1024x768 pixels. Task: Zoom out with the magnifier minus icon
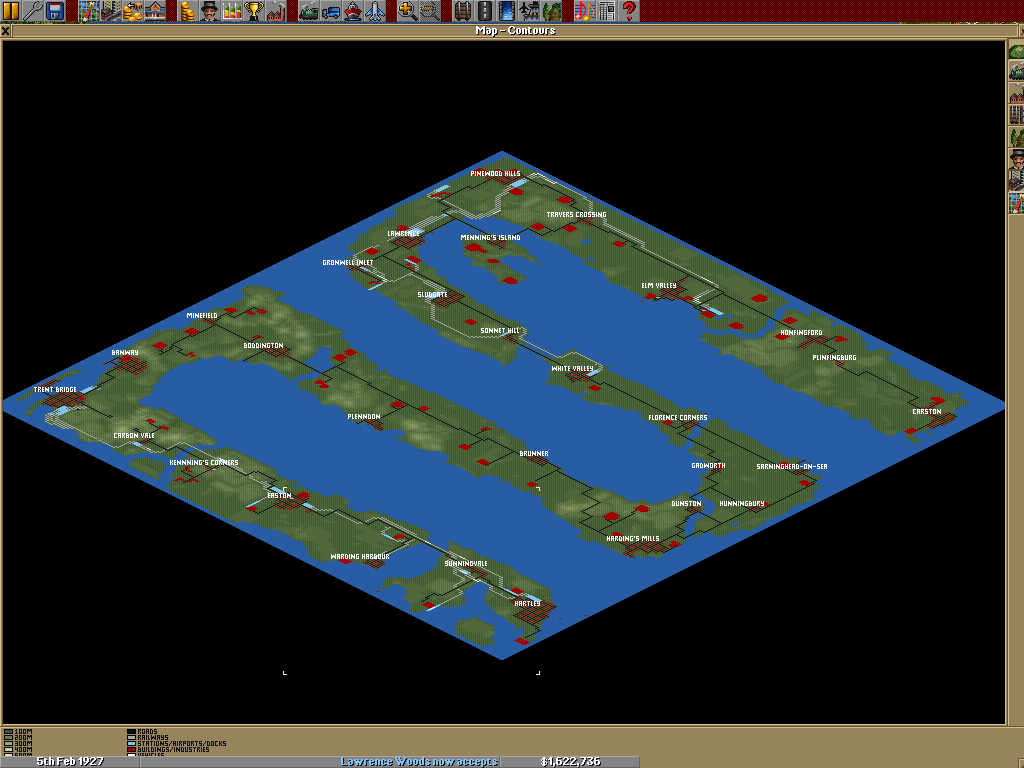430,10
